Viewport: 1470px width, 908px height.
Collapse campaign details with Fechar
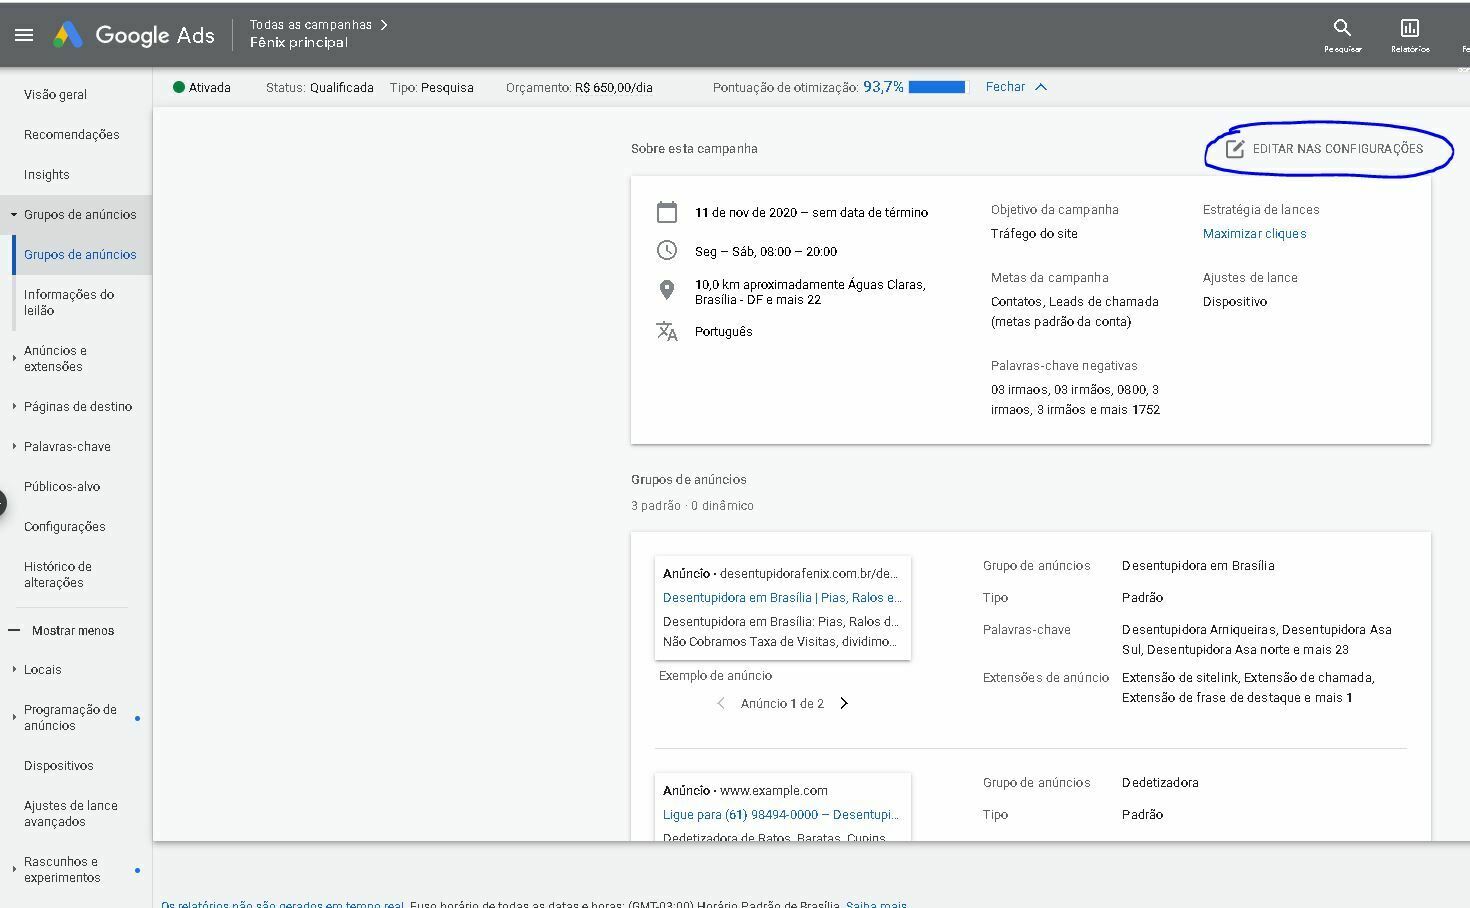click(x=1016, y=87)
